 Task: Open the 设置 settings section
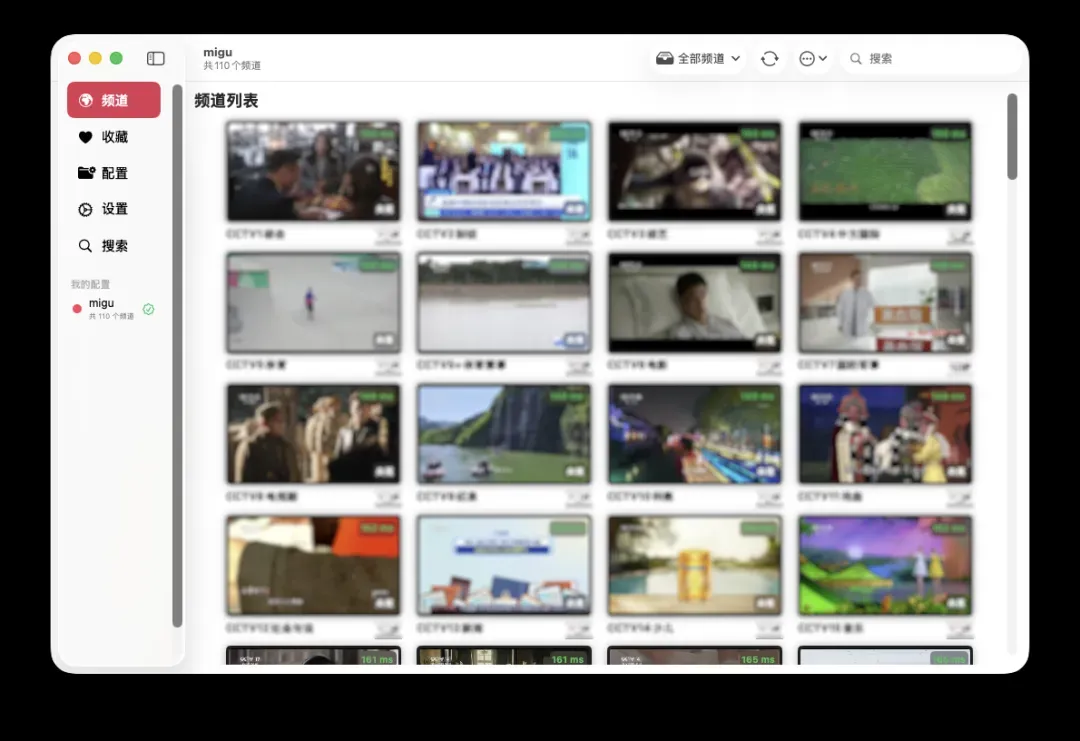[x=114, y=210]
